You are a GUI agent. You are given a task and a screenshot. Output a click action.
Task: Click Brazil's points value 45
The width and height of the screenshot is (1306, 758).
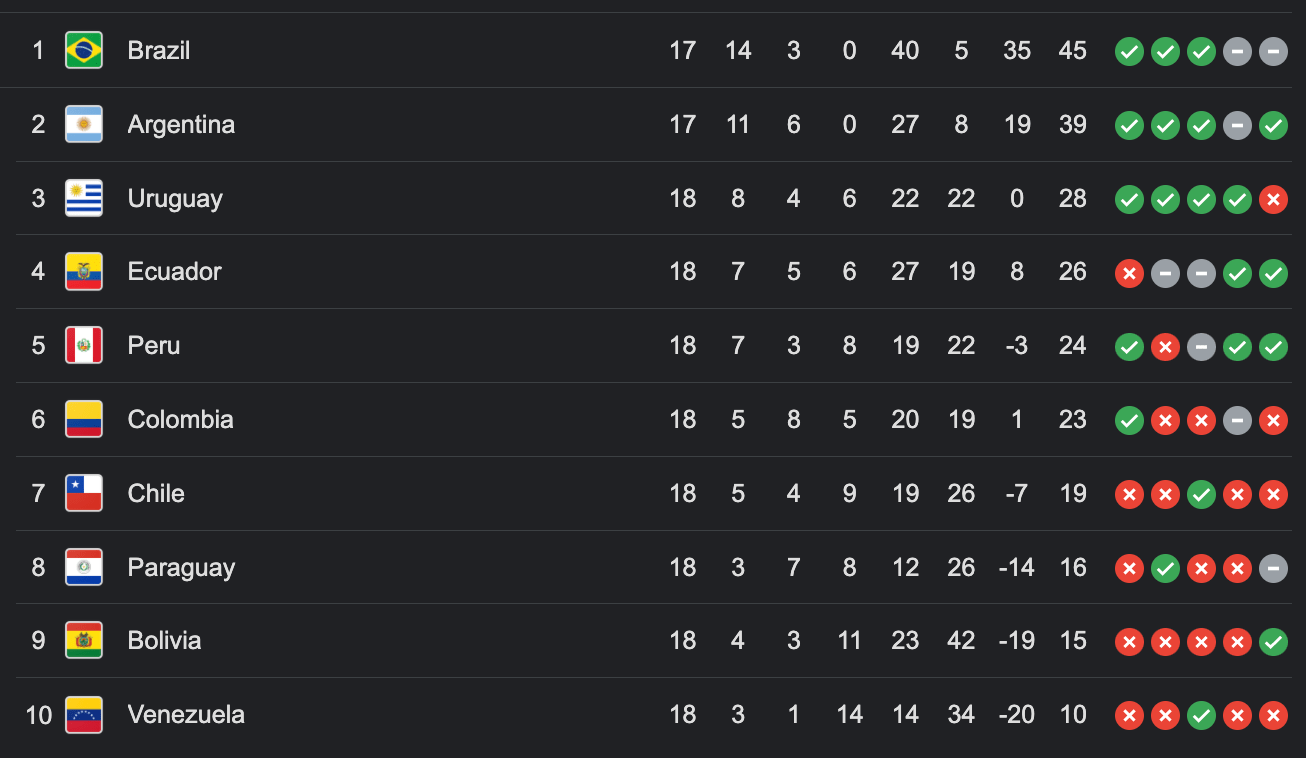click(x=1072, y=50)
